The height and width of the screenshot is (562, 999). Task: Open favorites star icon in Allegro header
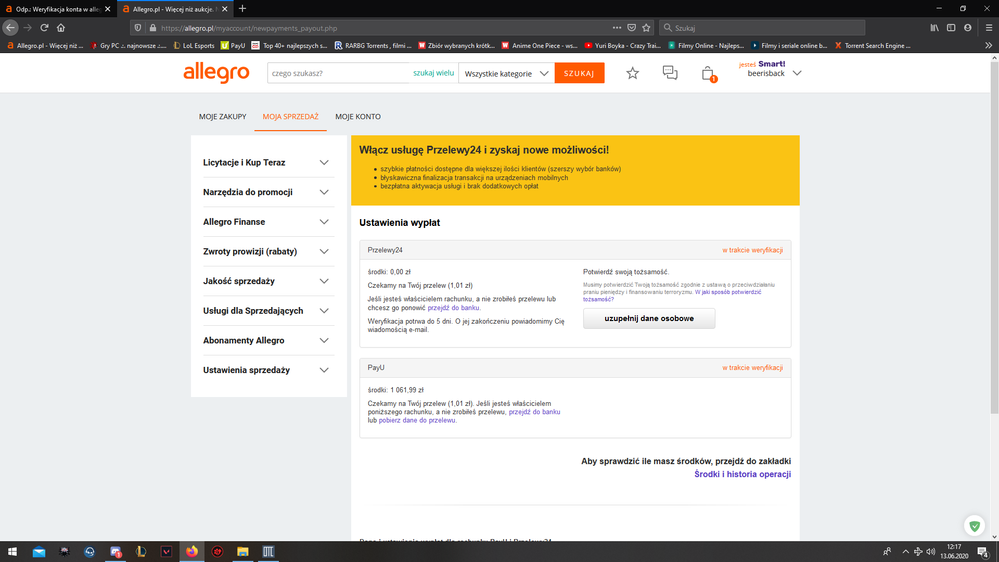(632, 73)
